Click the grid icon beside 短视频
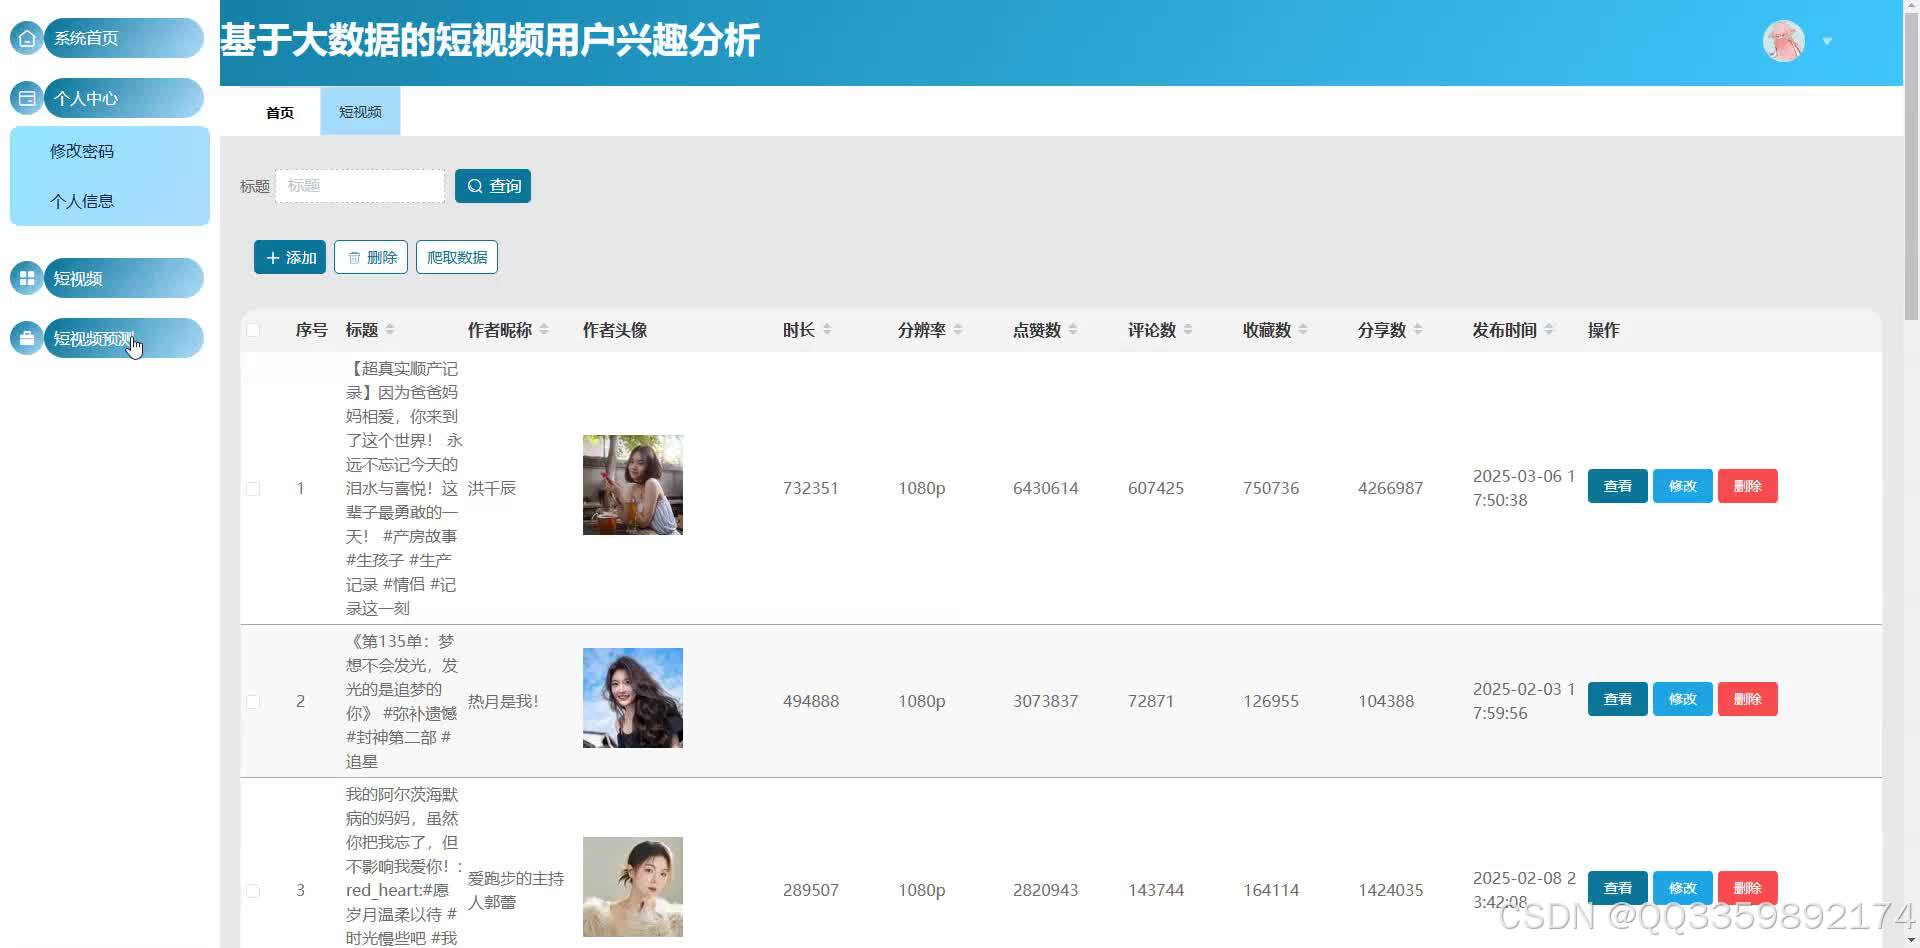Screen dimensions: 1920x948 click(26, 278)
